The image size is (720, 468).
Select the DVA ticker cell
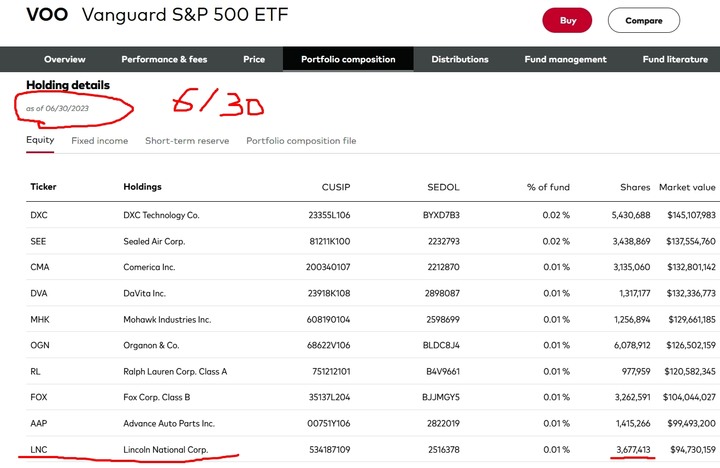point(39,293)
